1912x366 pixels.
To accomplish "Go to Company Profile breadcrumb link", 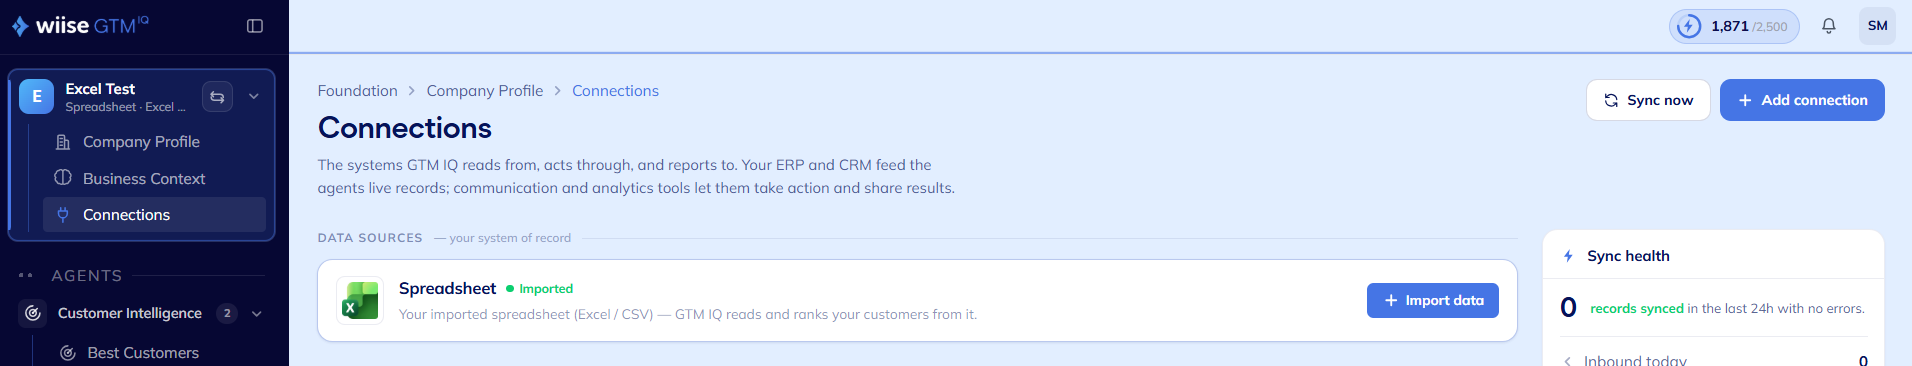I will coord(485,91).
